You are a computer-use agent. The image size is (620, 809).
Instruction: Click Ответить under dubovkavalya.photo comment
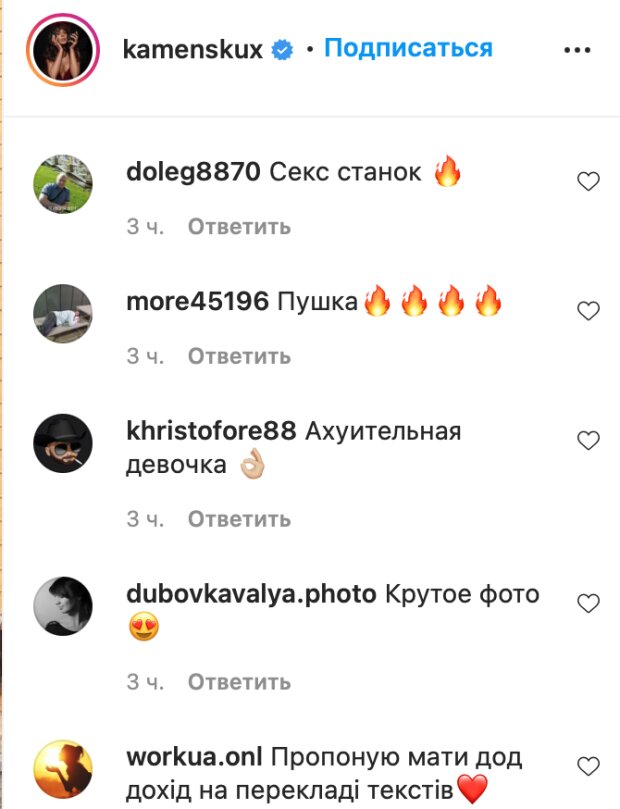[239, 682]
